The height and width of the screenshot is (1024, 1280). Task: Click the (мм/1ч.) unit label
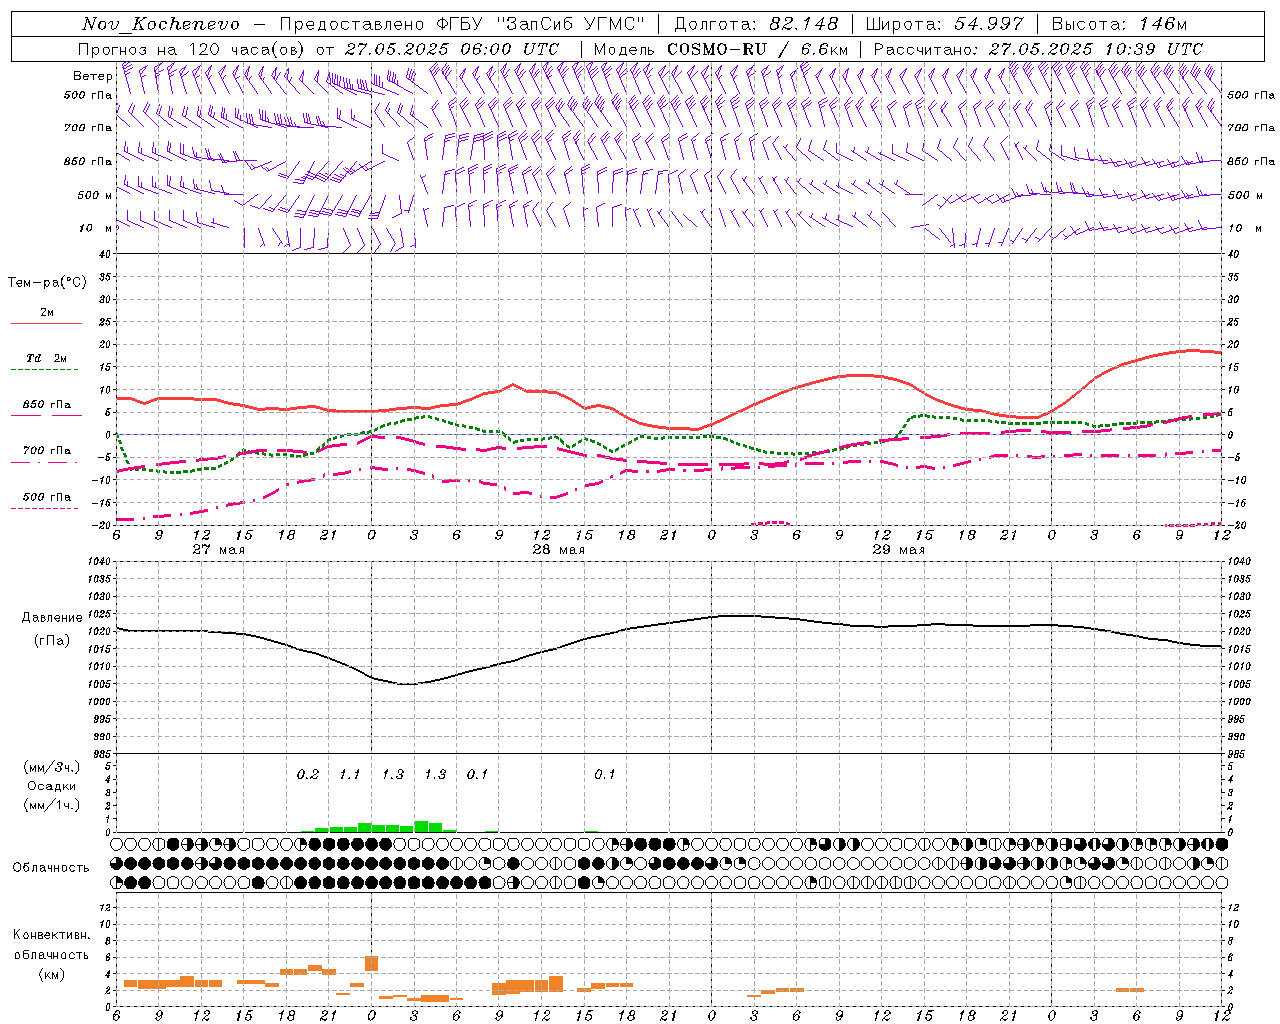click(x=52, y=806)
